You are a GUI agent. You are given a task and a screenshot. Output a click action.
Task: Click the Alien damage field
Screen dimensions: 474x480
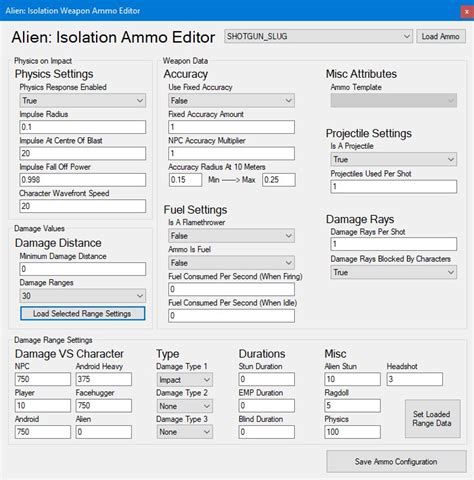point(104,432)
